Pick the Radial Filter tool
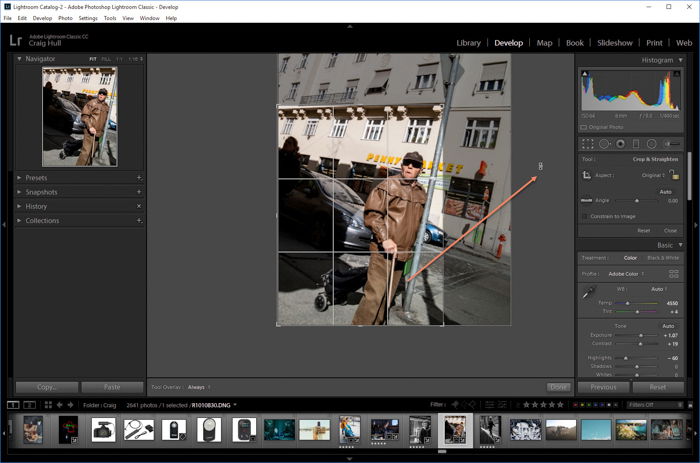Viewport: 700px width, 463px height. [651, 144]
